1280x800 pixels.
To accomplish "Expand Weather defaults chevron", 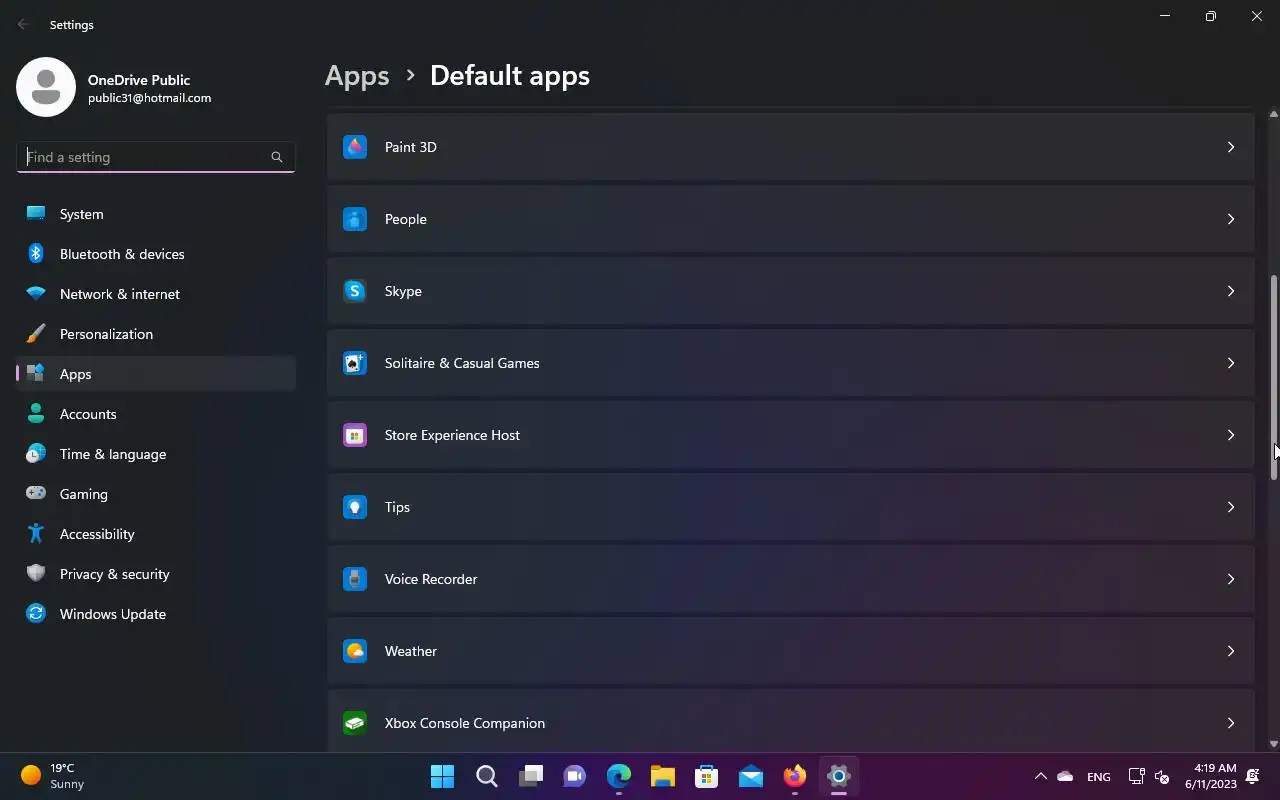I will click(1231, 651).
